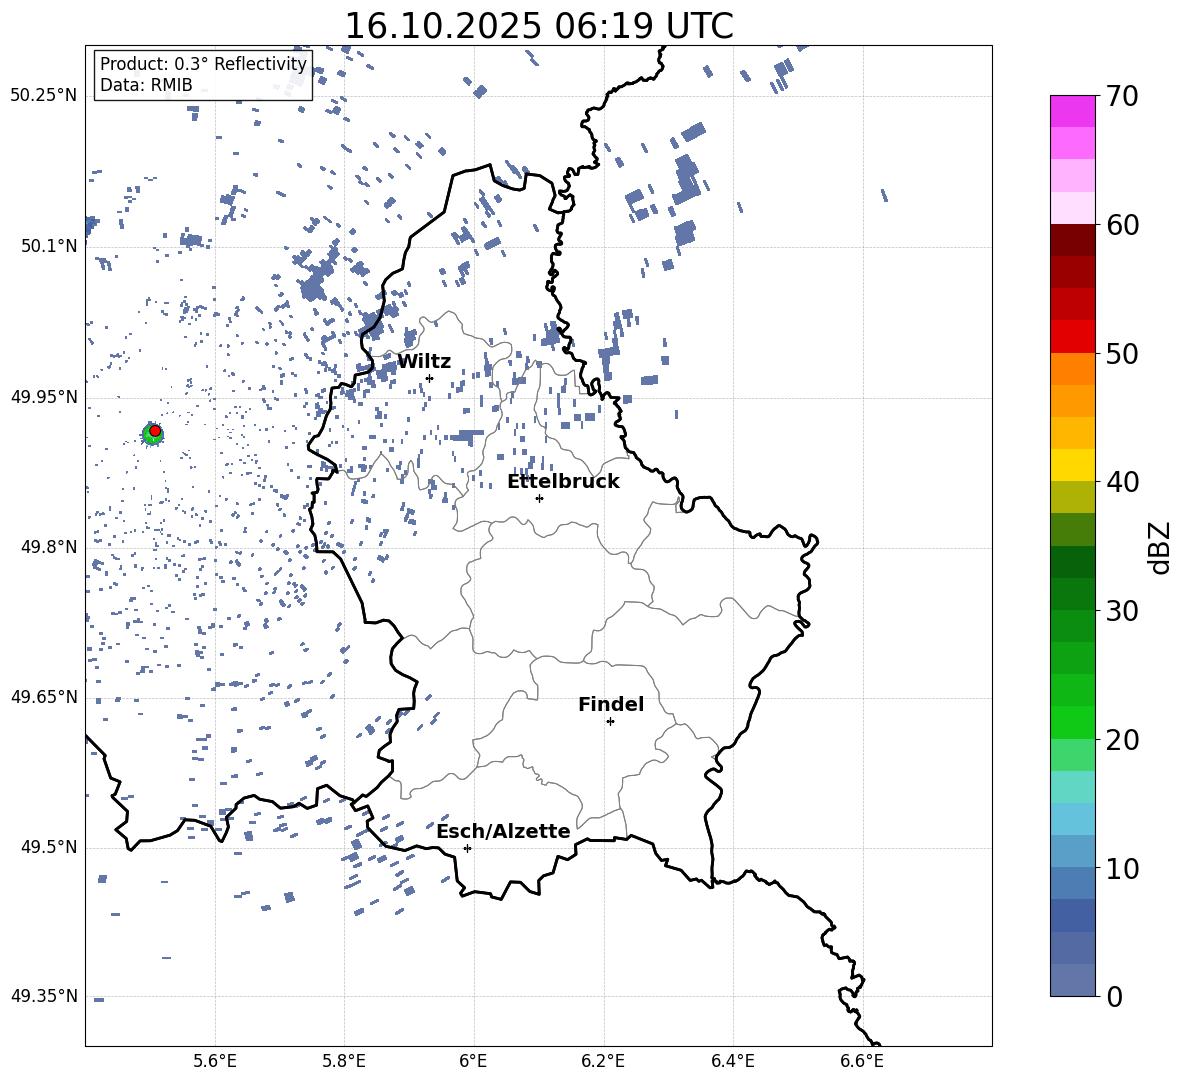Click the Wiltz station cross marker
The image size is (1184, 1081).
pyautogui.click(x=430, y=378)
